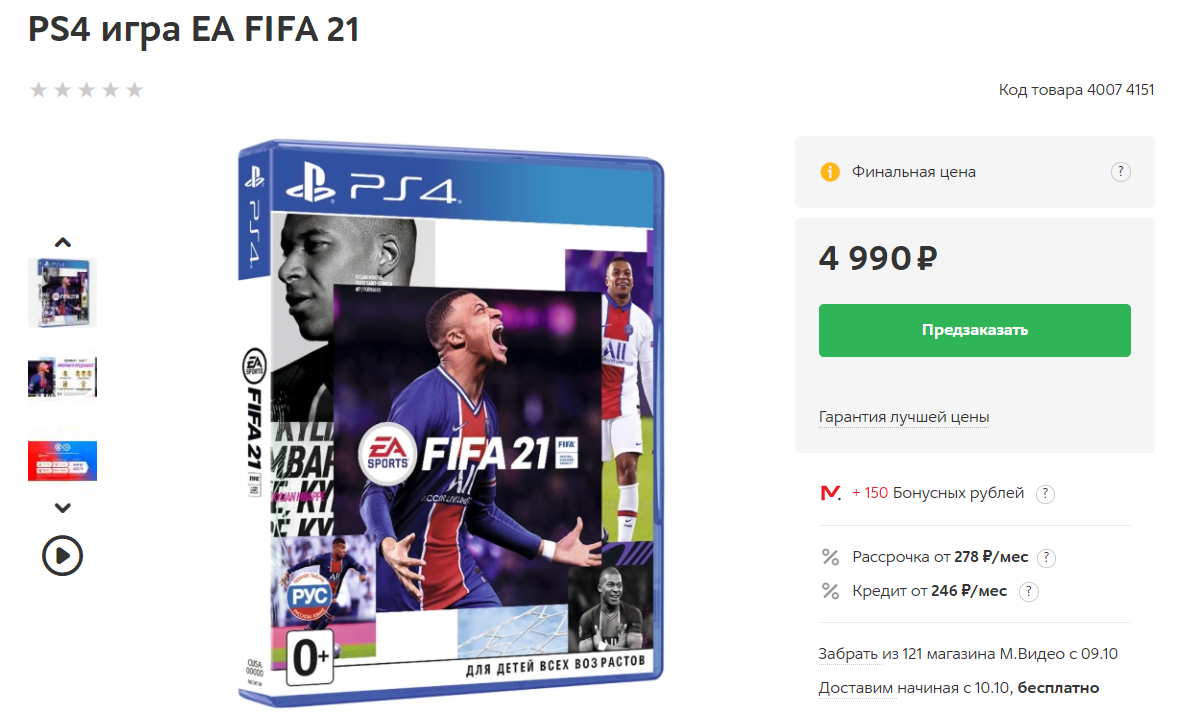Screen dimensions: 1189x712
Task: Click the large FIFA 21 cover image
Action: pyautogui.click(x=451, y=423)
